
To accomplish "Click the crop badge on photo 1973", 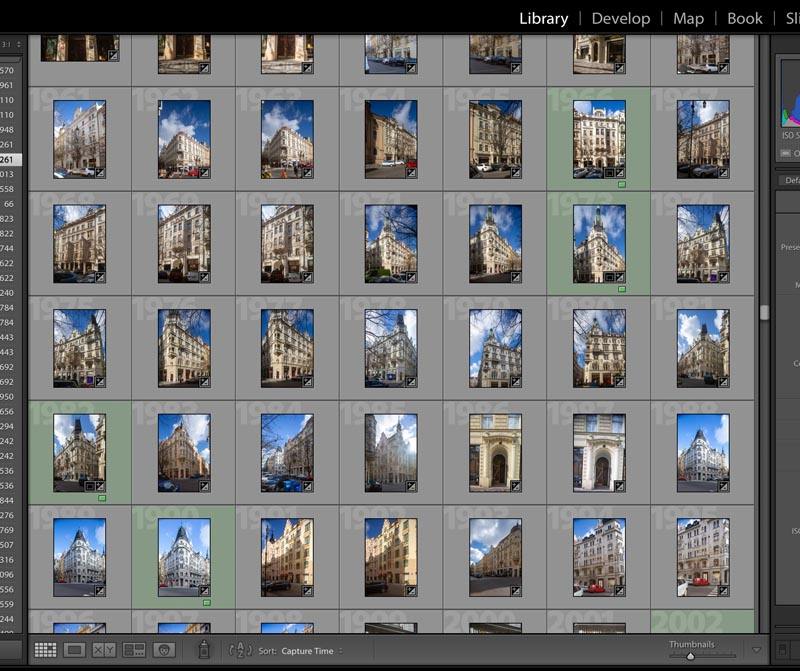I will [609, 278].
